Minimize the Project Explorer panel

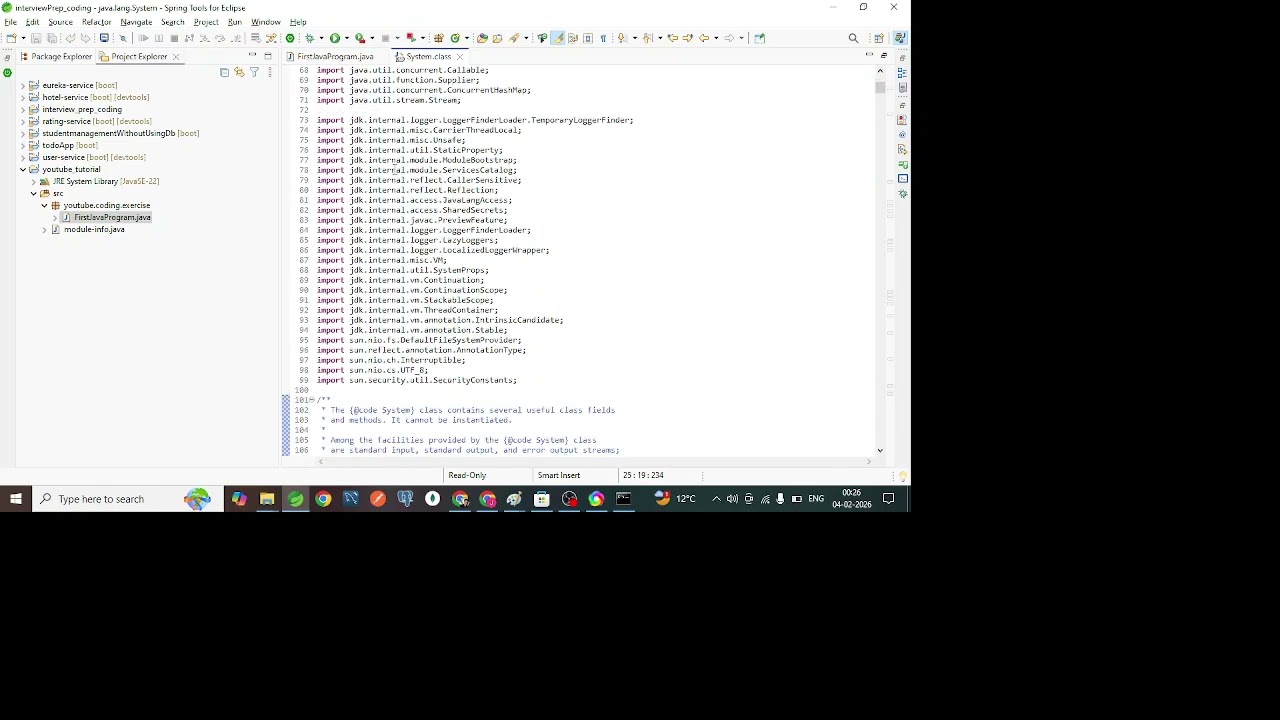[x=252, y=55]
